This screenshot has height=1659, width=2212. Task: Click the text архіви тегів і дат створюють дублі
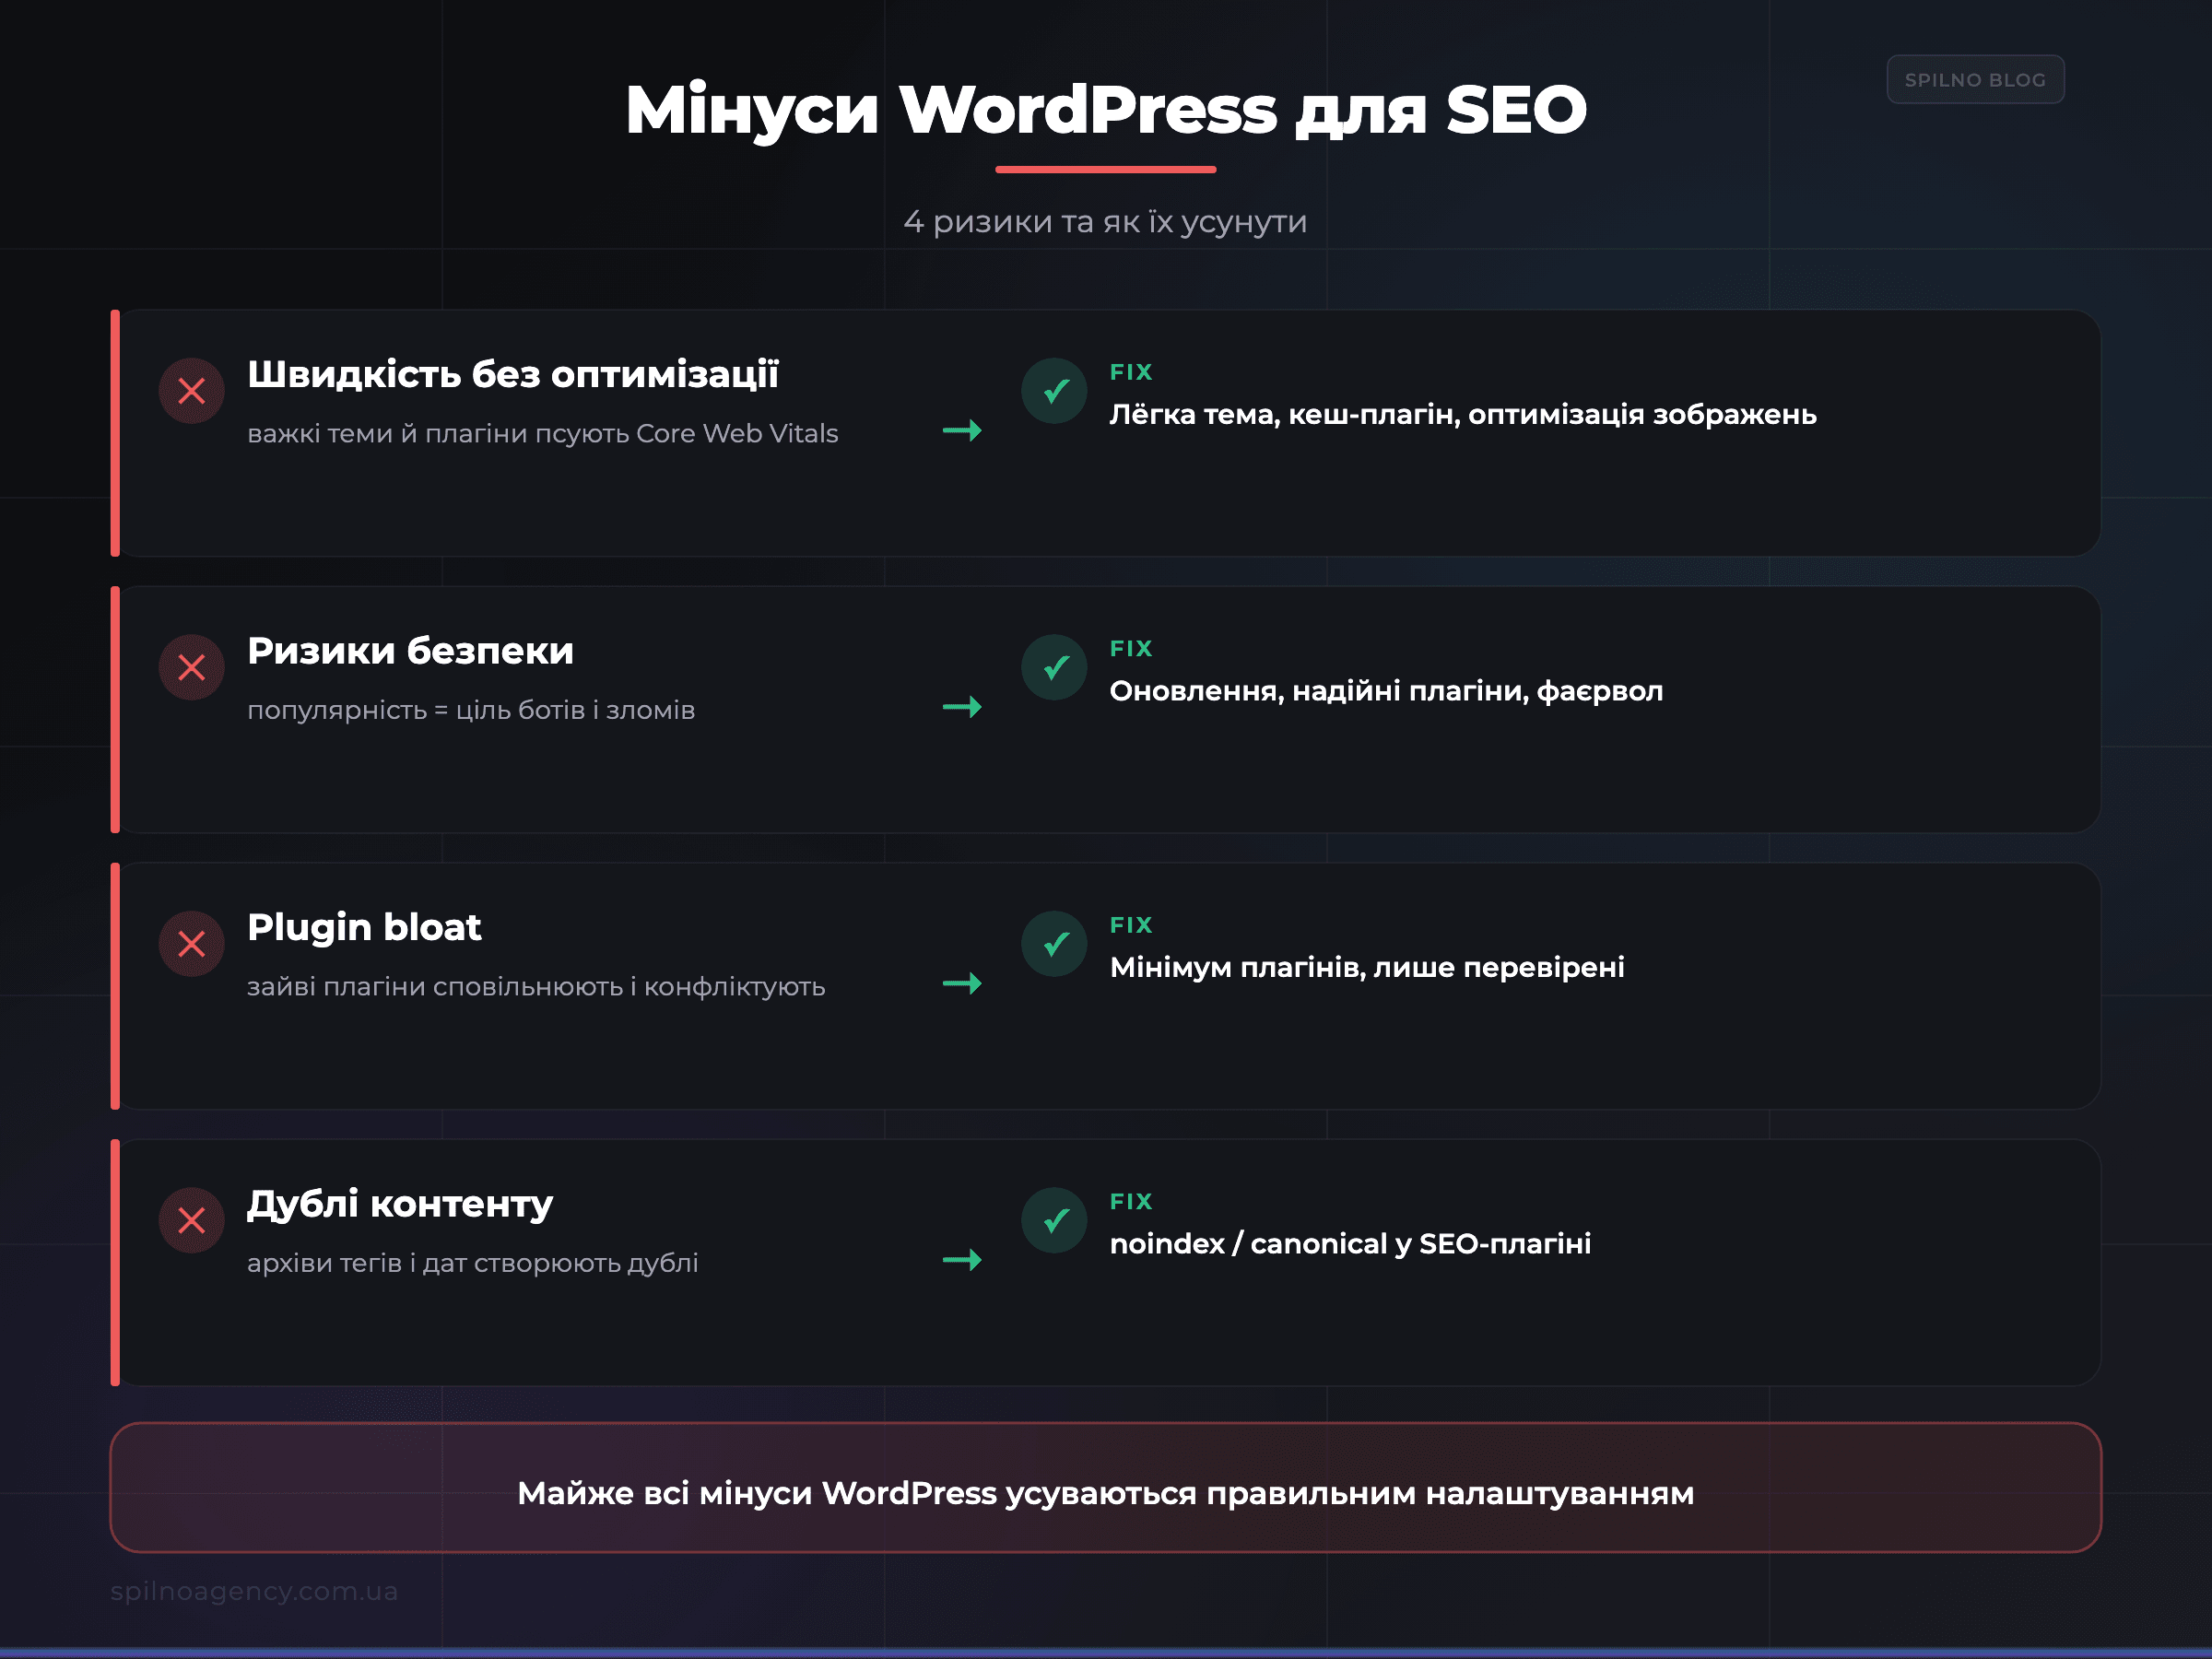point(472,1263)
